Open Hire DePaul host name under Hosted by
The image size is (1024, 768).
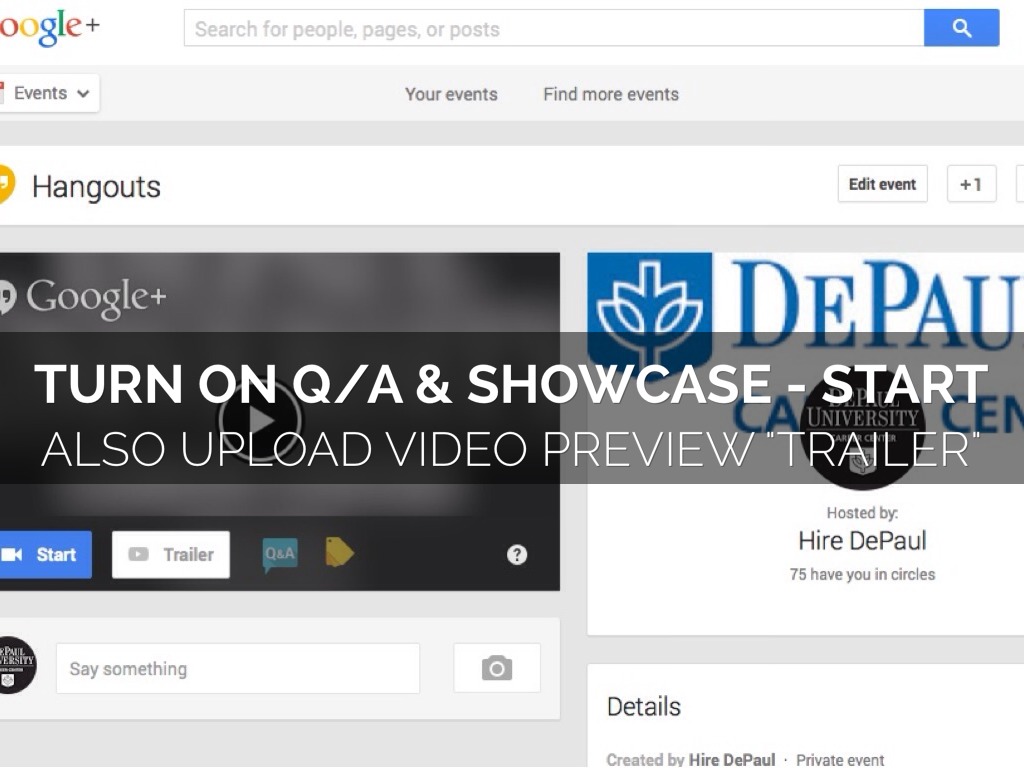pos(862,541)
